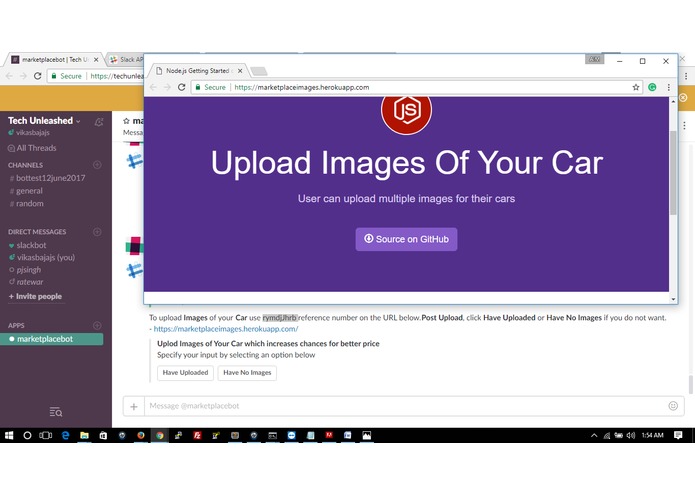Click the red JS logo on the page

[406, 113]
